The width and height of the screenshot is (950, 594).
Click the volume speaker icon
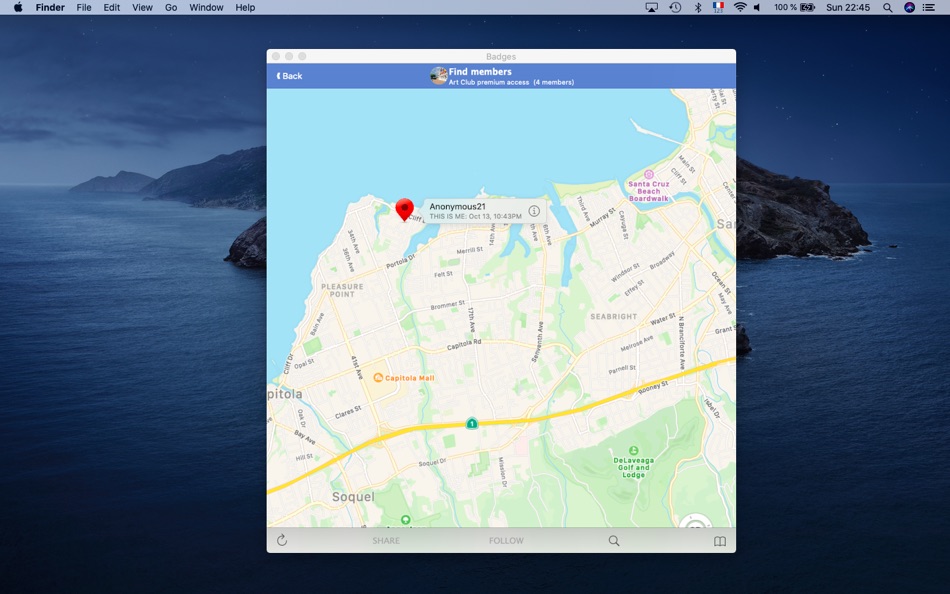(x=757, y=7)
